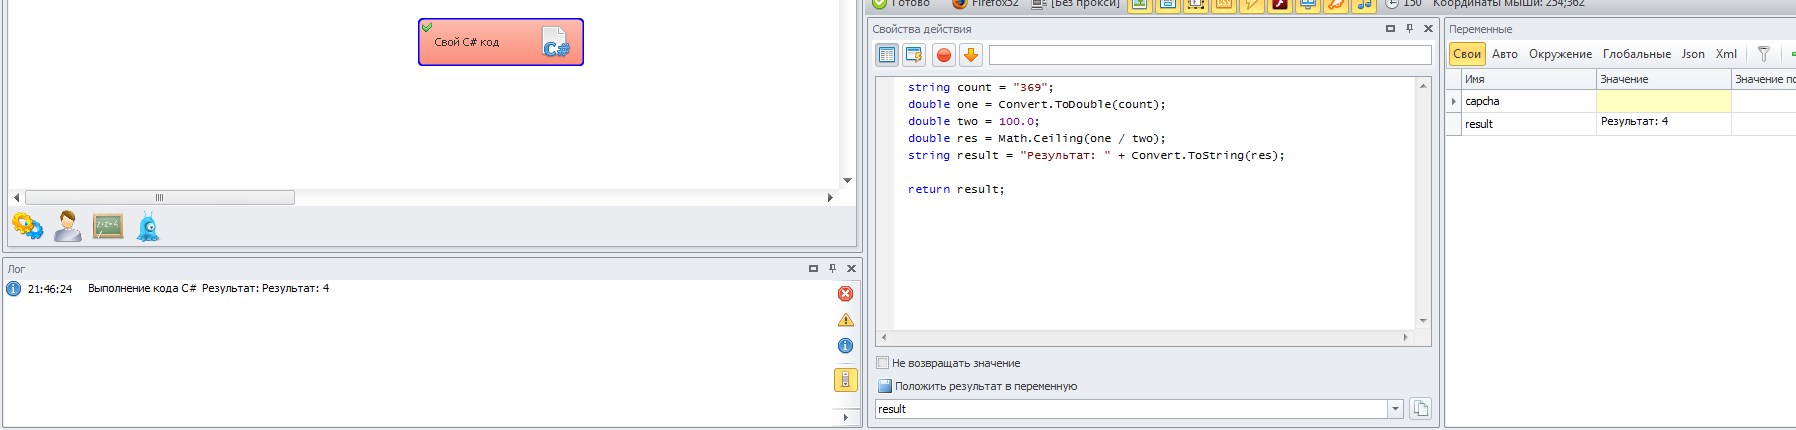Click the music notes icon in top toolbar
The height and width of the screenshot is (430, 1796).
[1364, 4]
